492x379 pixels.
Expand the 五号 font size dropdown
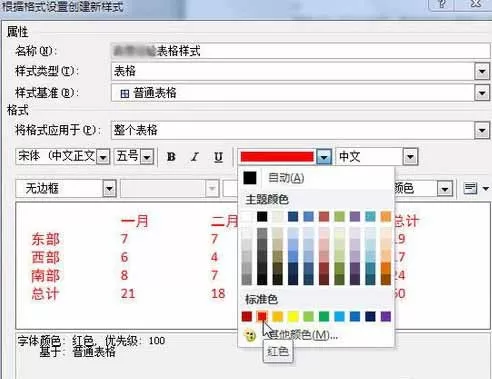point(147,156)
